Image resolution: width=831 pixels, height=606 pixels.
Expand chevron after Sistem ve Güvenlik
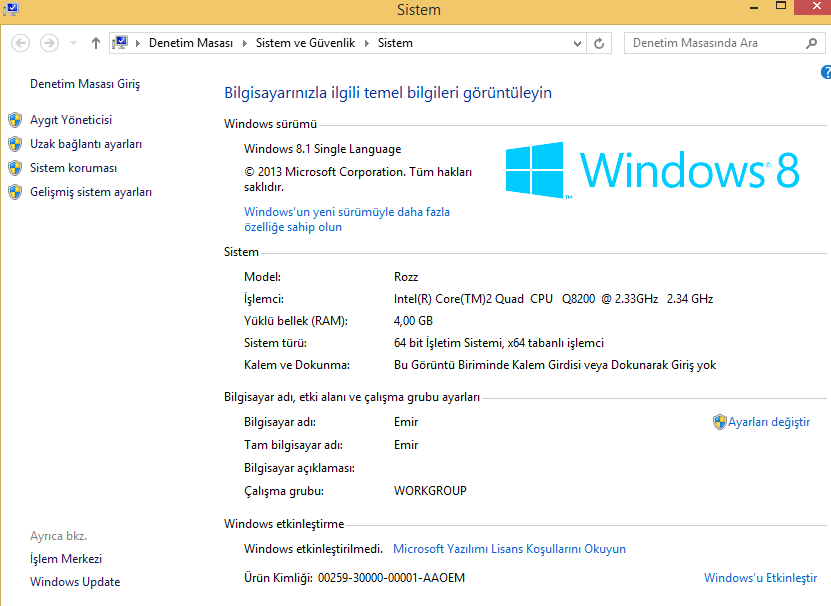pyautogui.click(x=366, y=43)
